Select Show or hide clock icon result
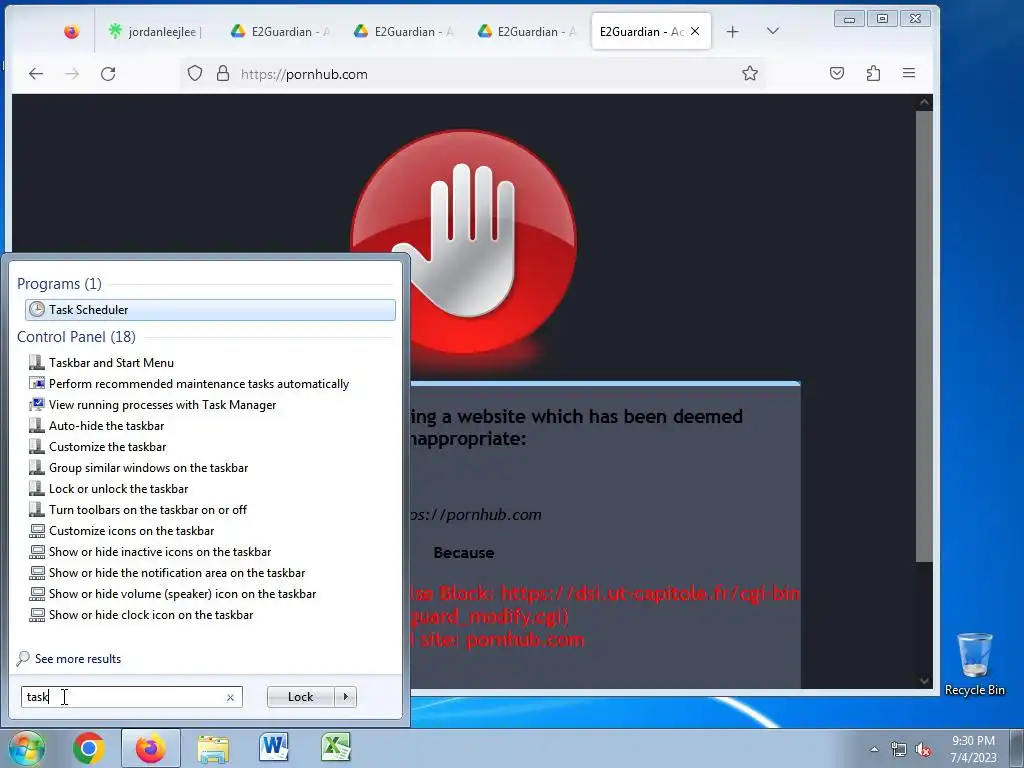The image size is (1024, 768). tap(151, 615)
